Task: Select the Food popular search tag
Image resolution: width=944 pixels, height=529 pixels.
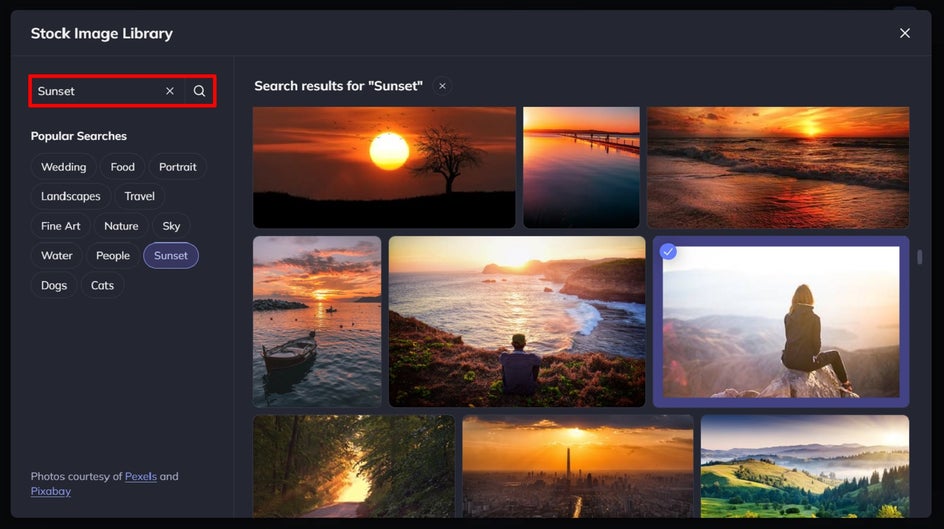Action: [x=122, y=167]
